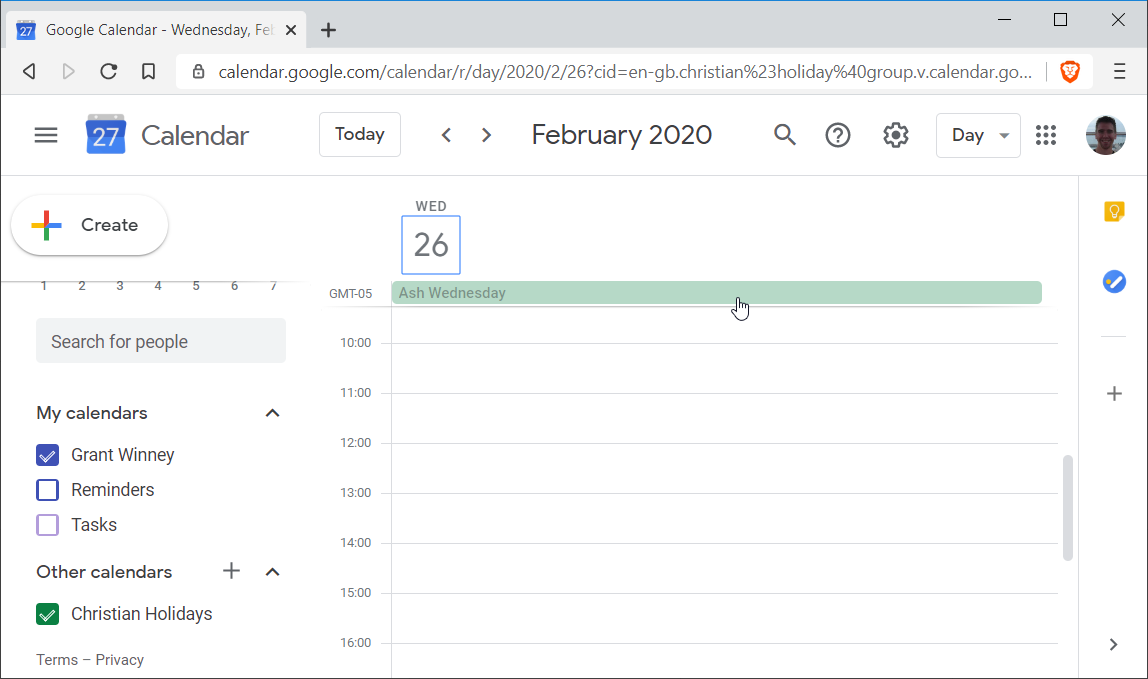Open the Ash Wednesday all-day event
The width and height of the screenshot is (1148, 679).
(716, 293)
